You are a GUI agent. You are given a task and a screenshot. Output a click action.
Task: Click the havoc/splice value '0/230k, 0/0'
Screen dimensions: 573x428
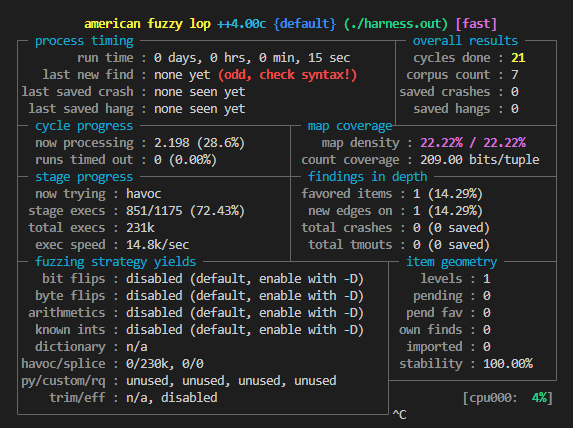(x=165, y=364)
